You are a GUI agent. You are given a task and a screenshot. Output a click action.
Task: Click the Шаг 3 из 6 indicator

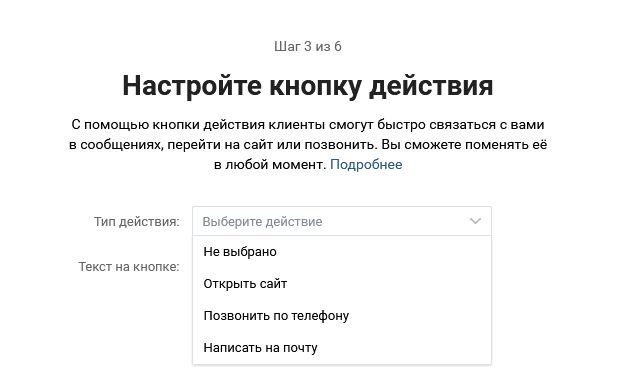pos(308,46)
